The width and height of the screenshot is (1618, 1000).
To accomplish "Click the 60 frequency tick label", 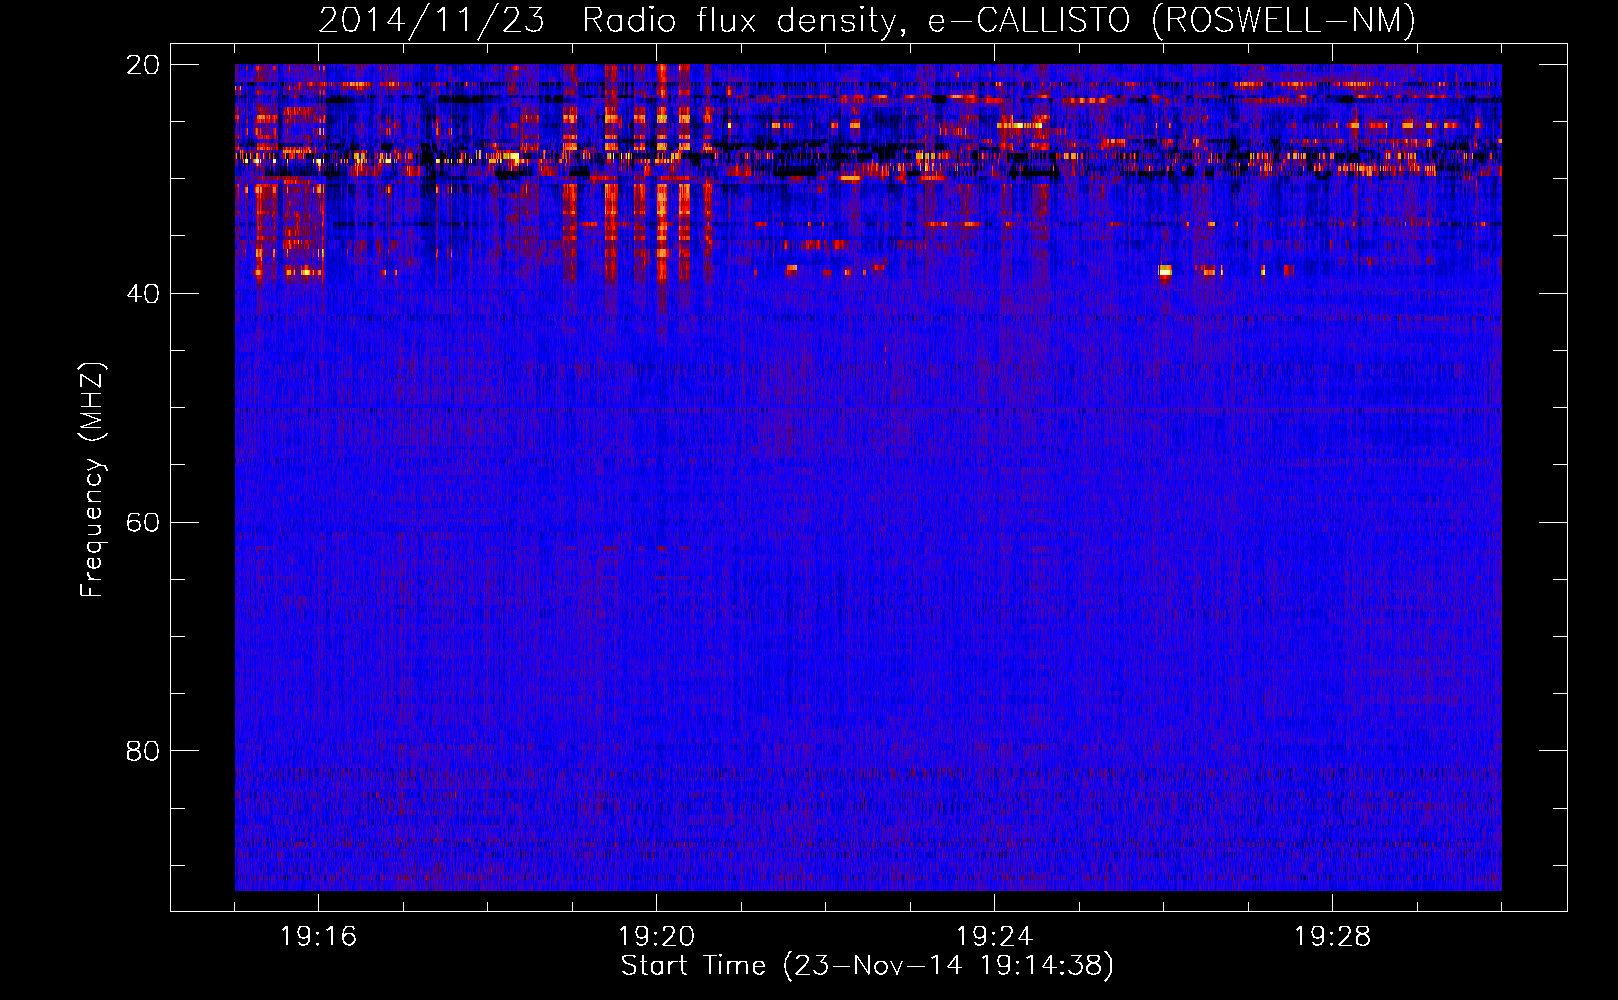I will point(143,523).
